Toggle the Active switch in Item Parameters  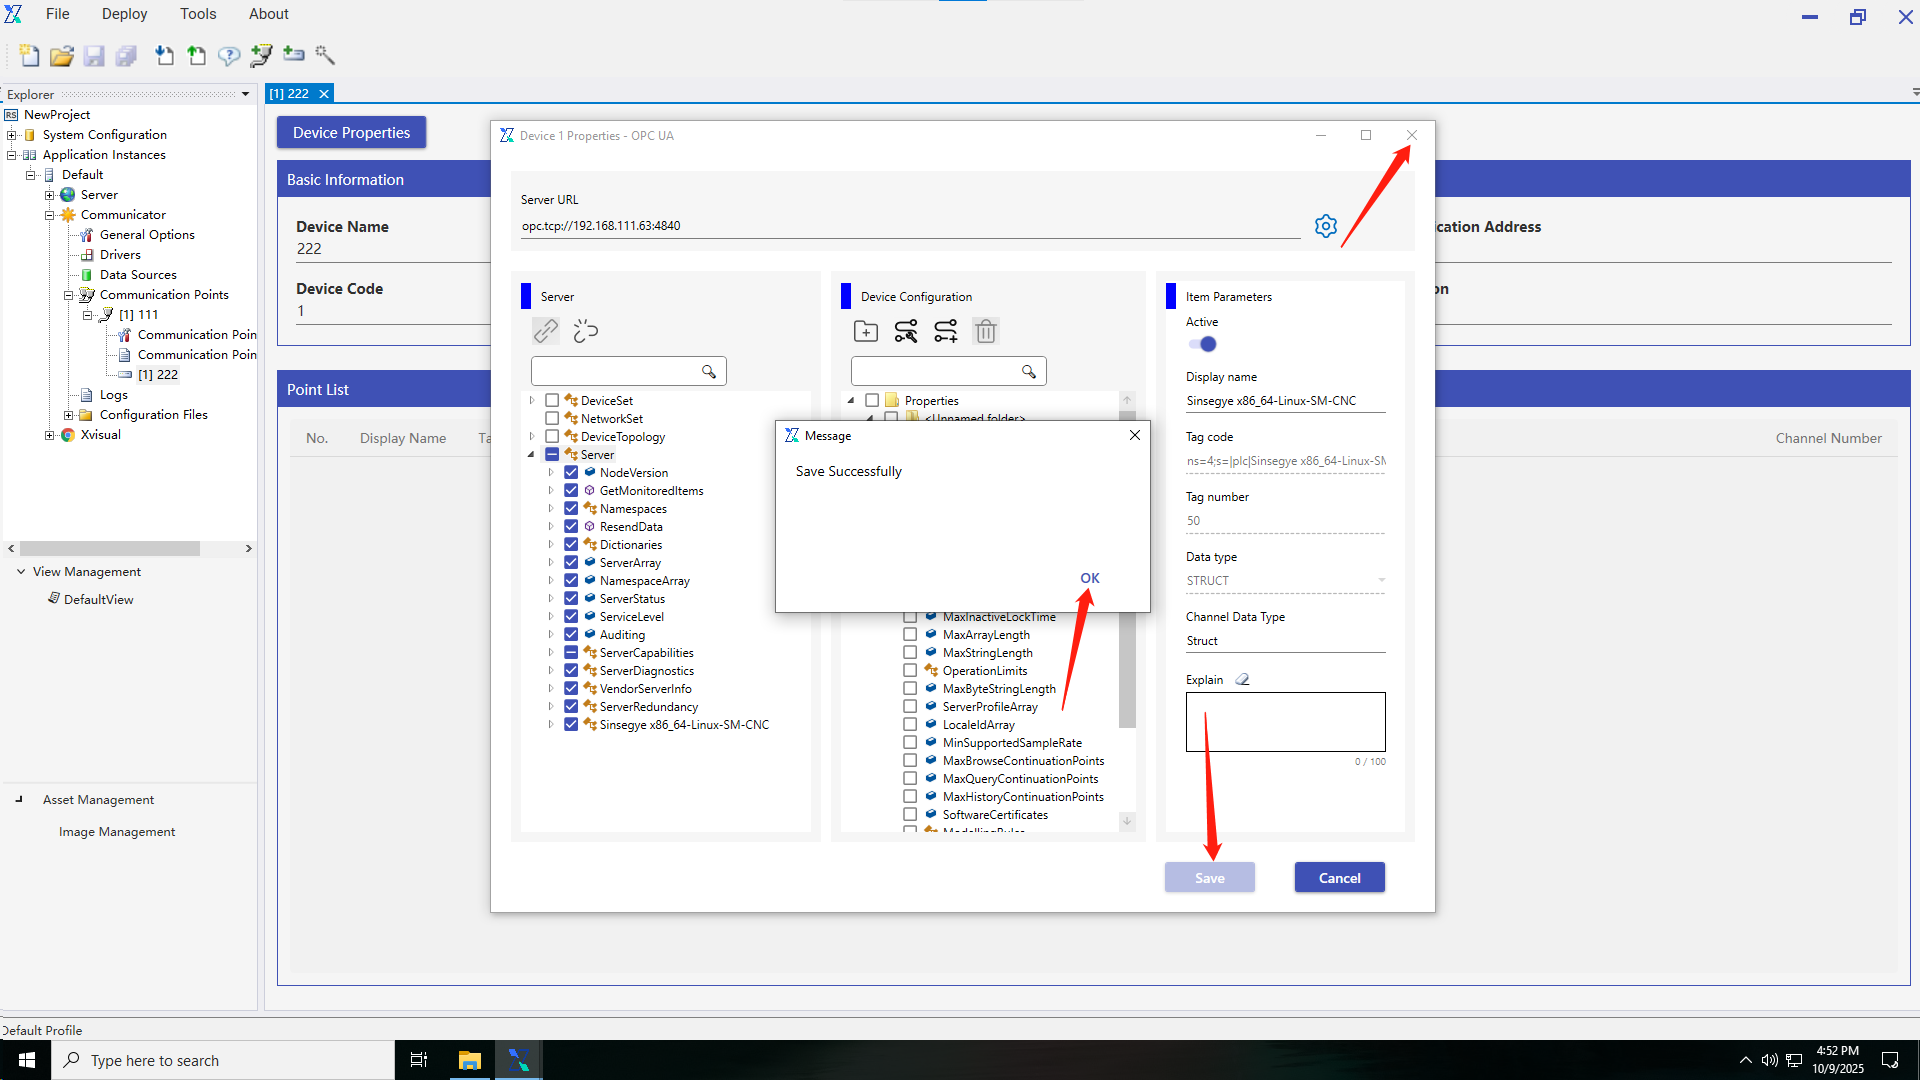point(1202,344)
